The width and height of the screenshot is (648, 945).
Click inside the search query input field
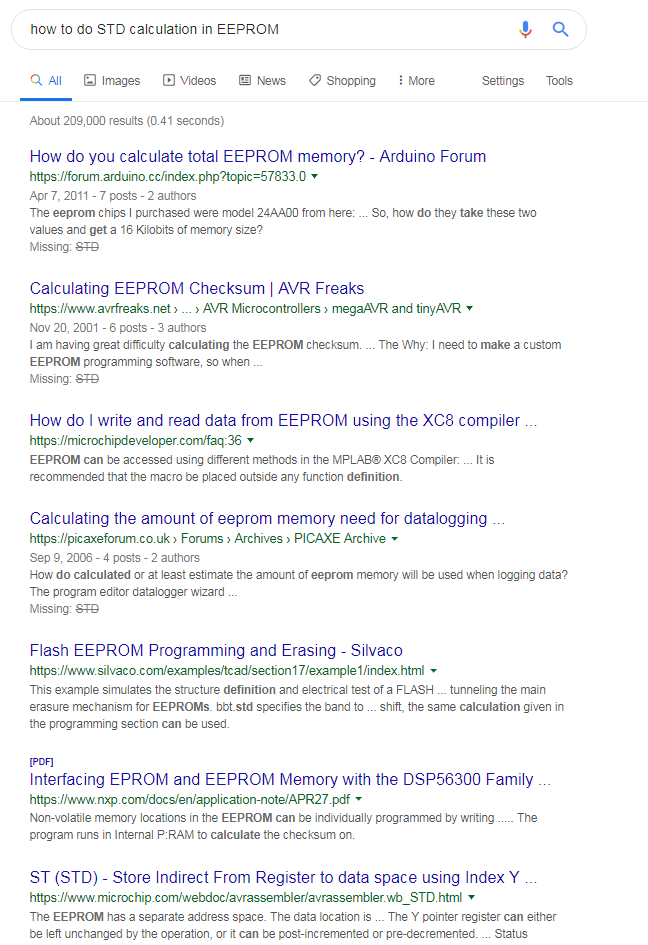[x=250, y=29]
